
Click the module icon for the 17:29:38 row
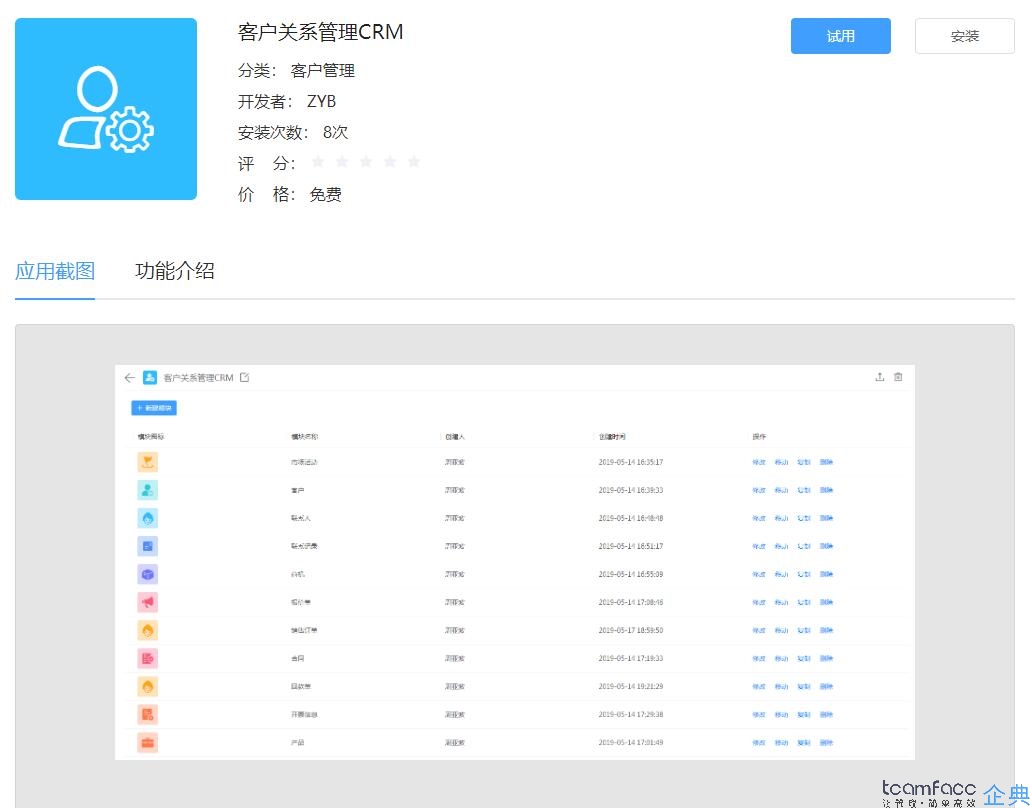[x=147, y=715]
